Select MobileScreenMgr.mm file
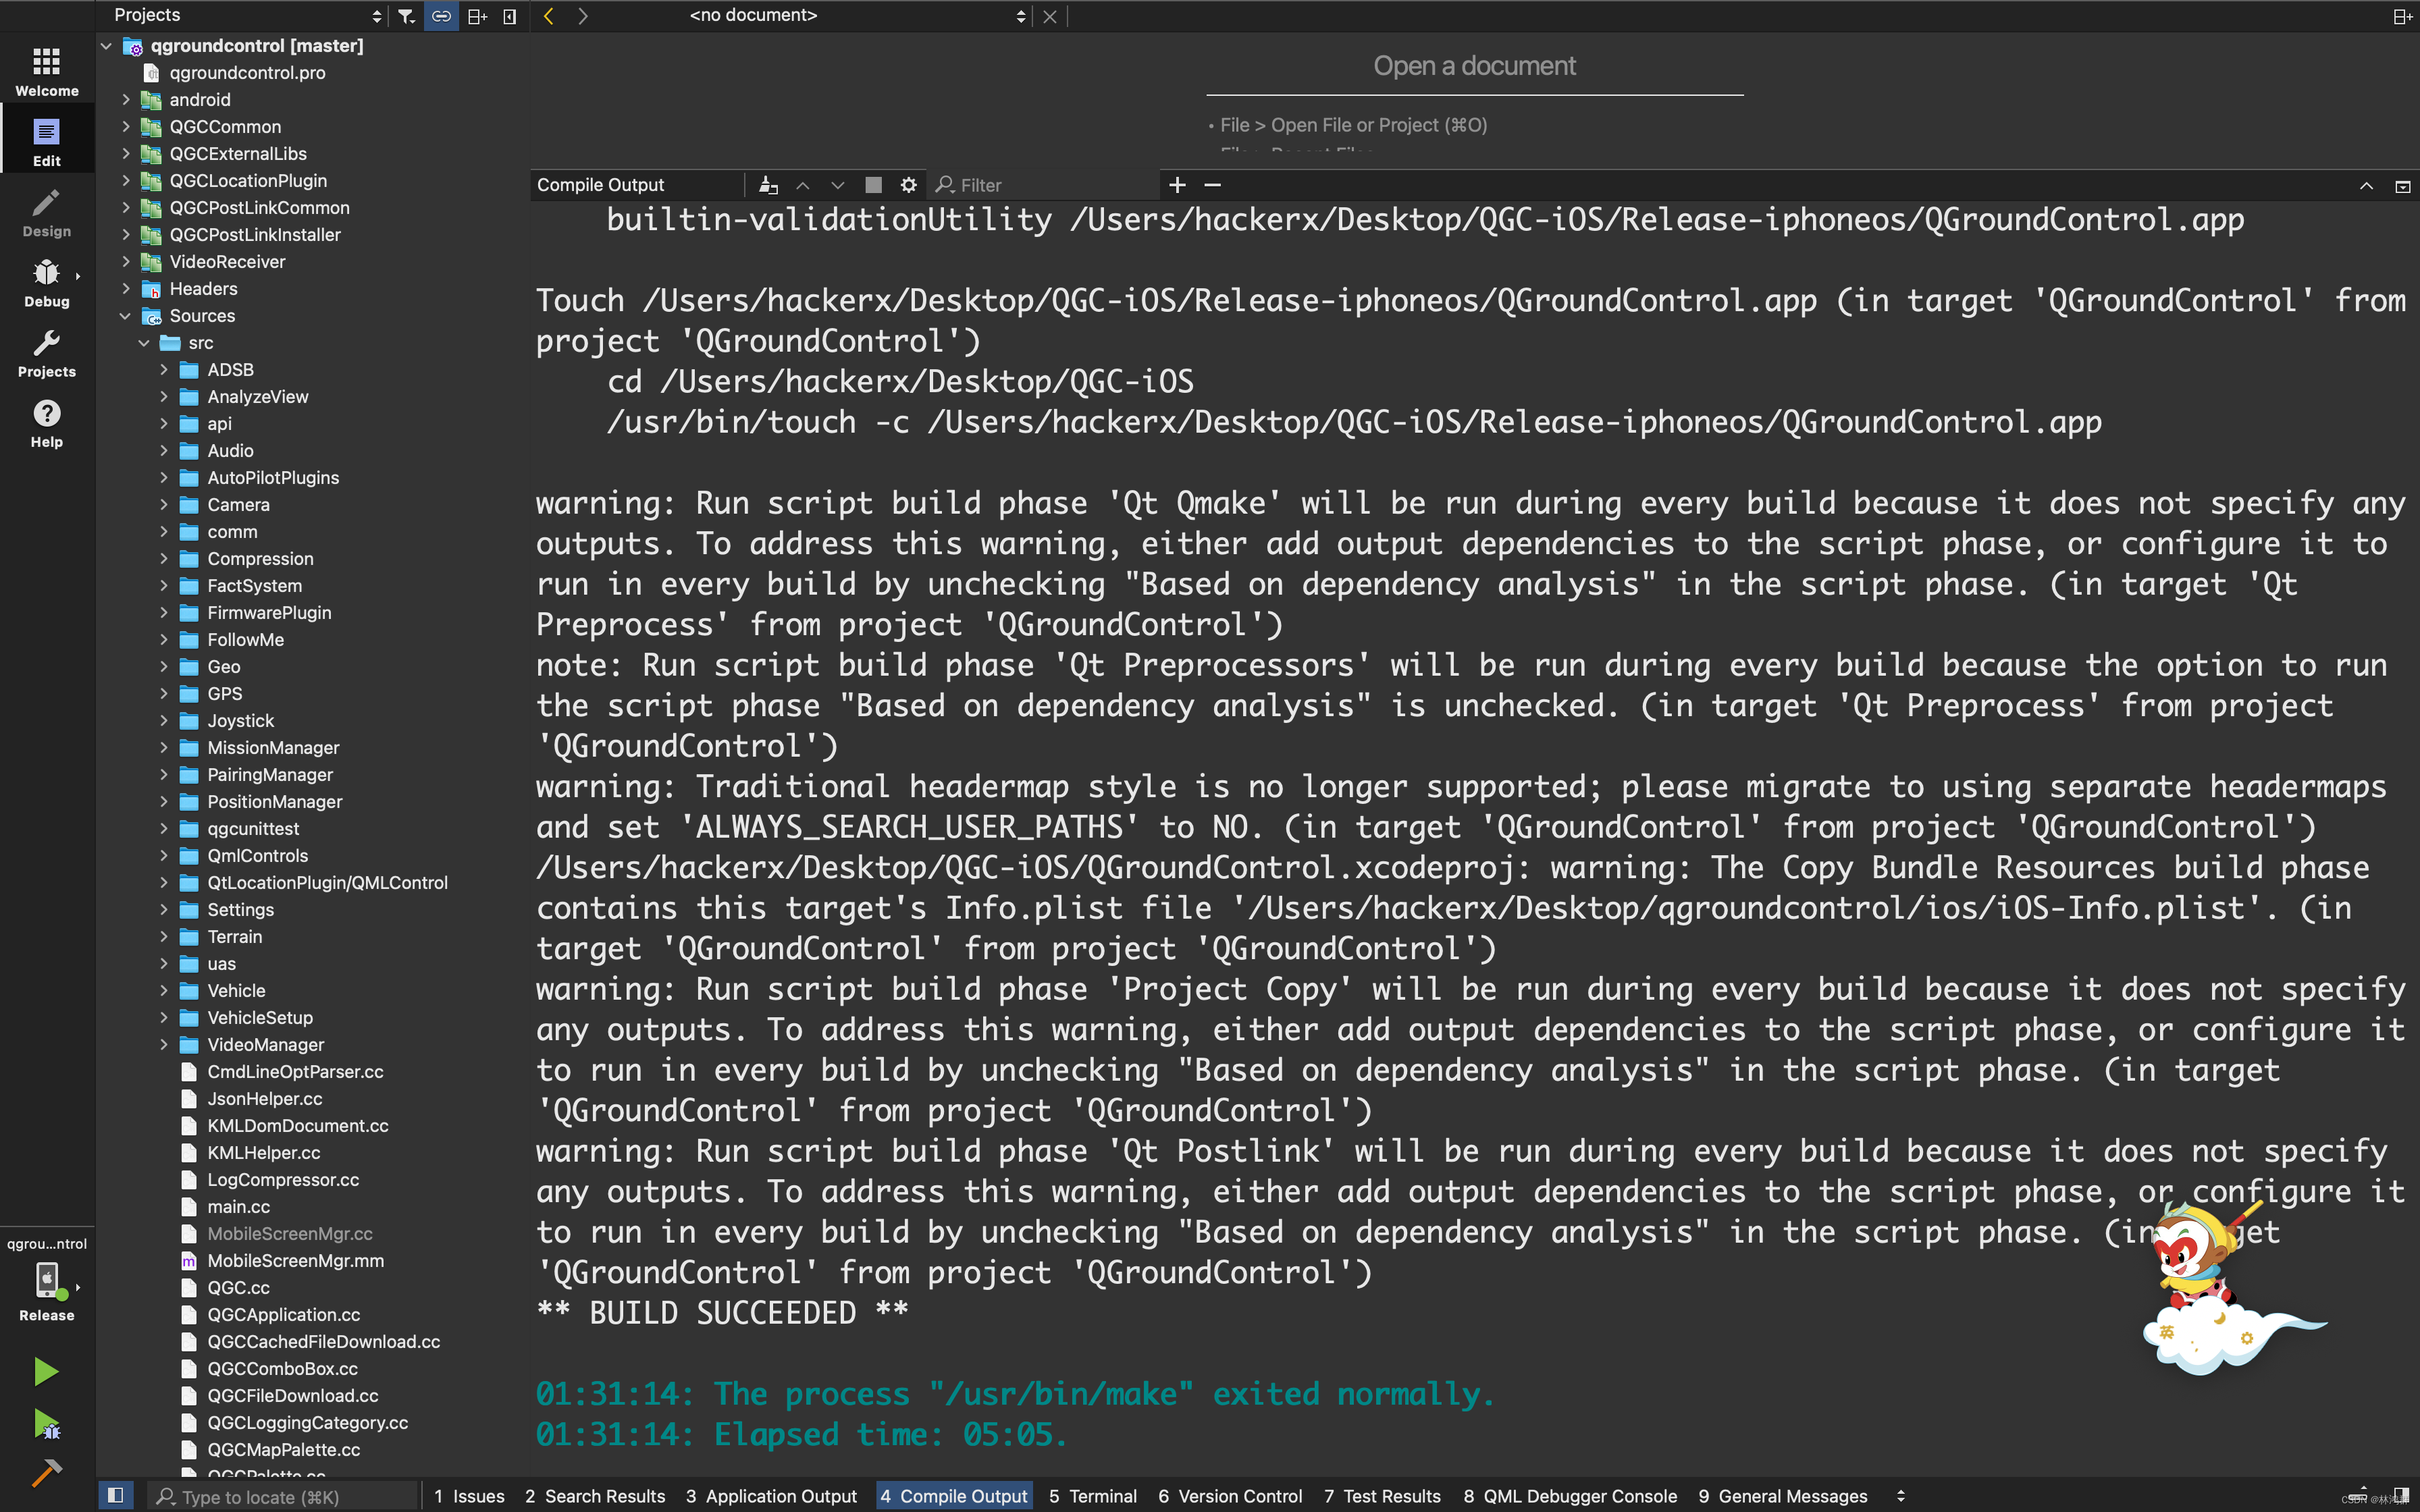Image resolution: width=2420 pixels, height=1512 pixels. 295,1261
